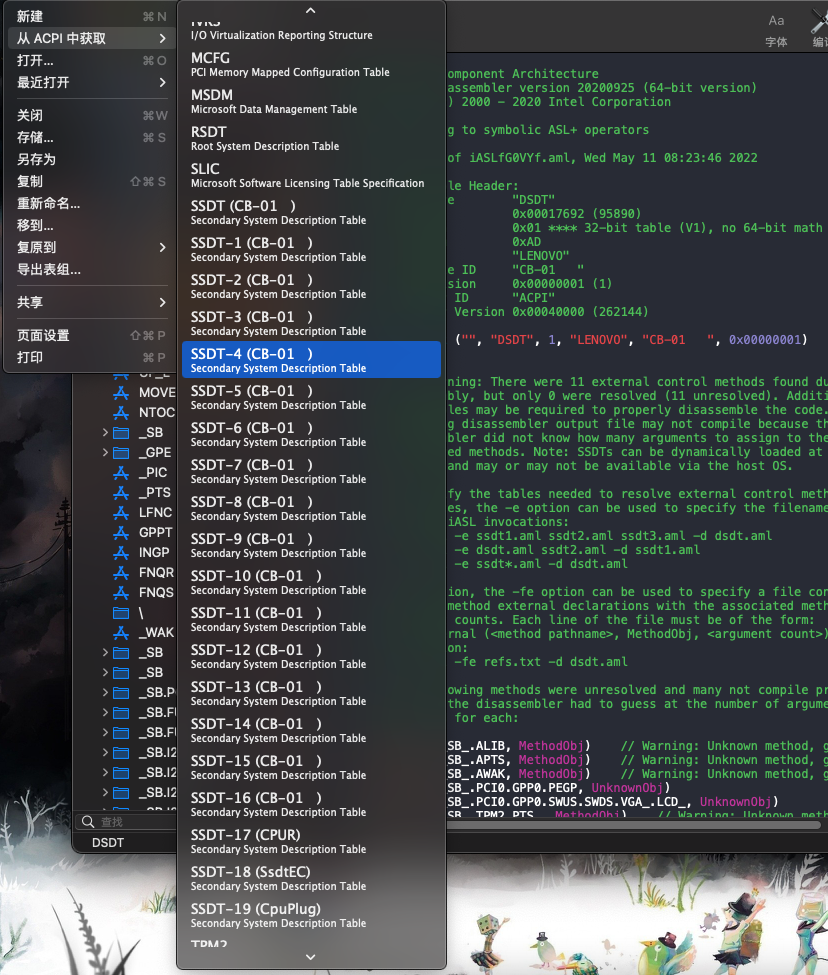Screen dimensions: 828x975
Task: Select MCFG PCI Memory Mapped Configuration Table
Action: point(310,64)
